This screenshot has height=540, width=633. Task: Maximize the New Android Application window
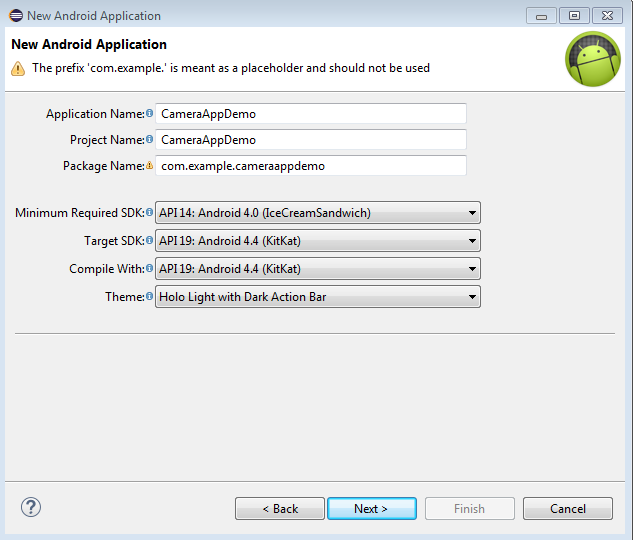tap(574, 16)
